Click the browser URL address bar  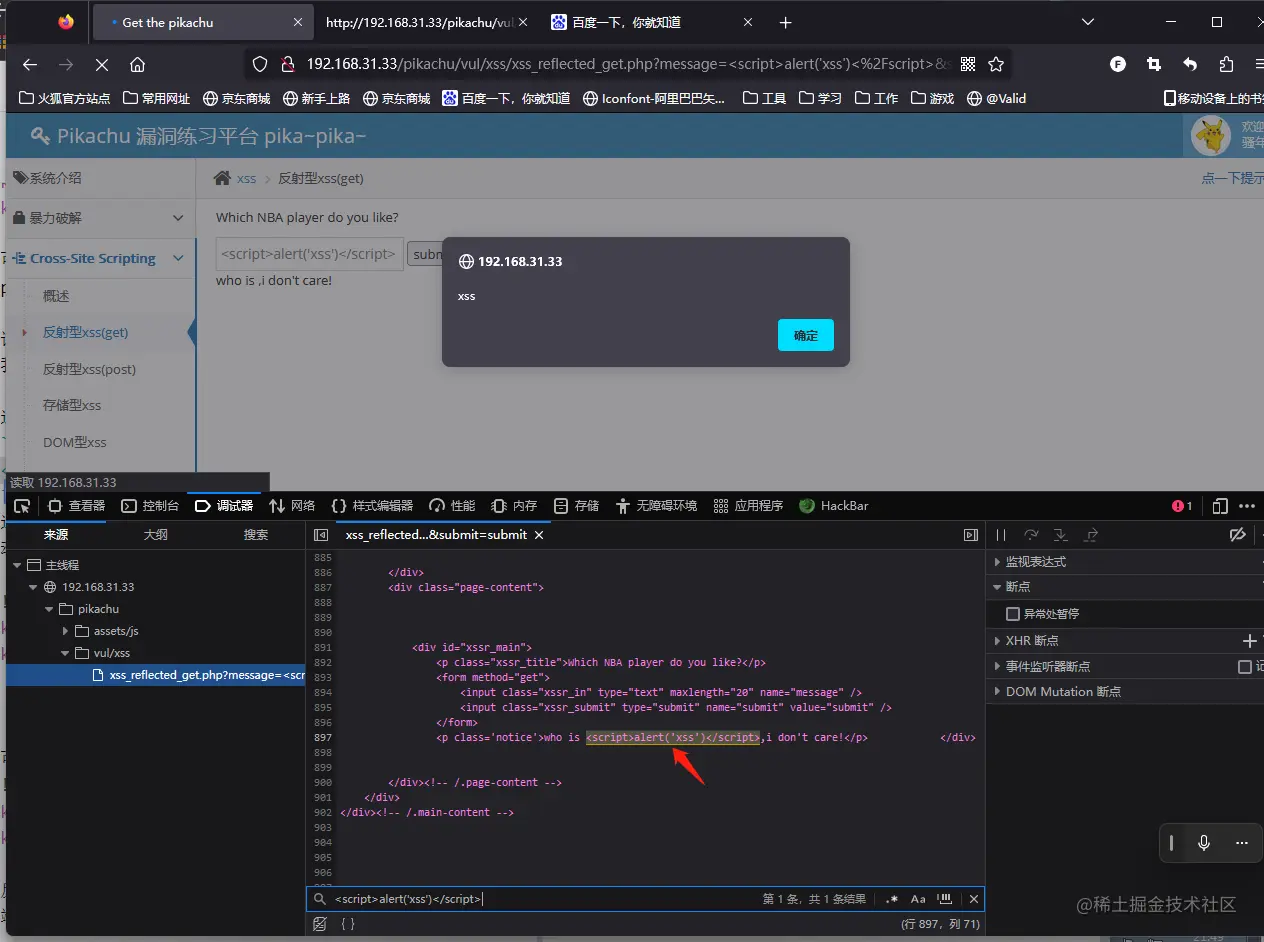(x=628, y=64)
